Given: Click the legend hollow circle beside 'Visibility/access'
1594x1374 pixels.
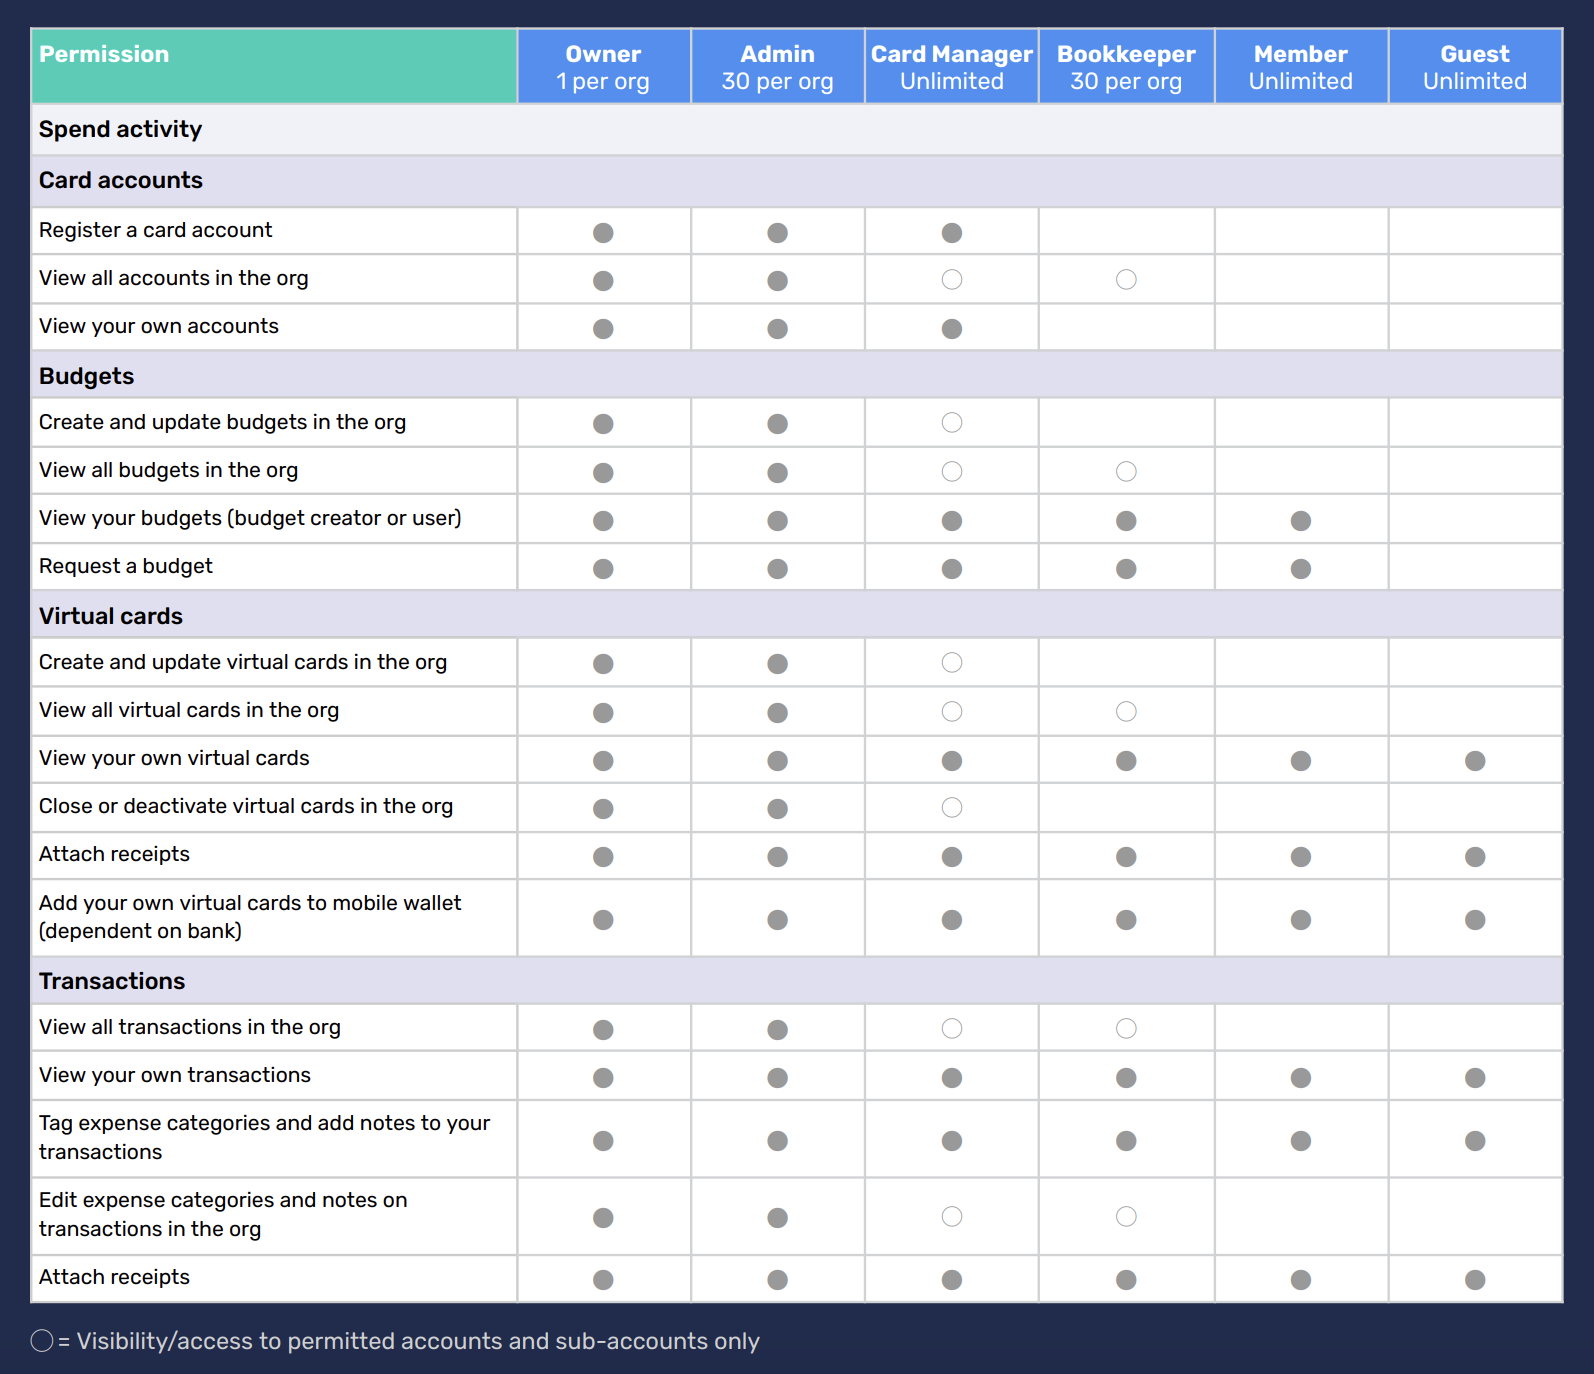Looking at the screenshot, I should [x=42, y=1341].
